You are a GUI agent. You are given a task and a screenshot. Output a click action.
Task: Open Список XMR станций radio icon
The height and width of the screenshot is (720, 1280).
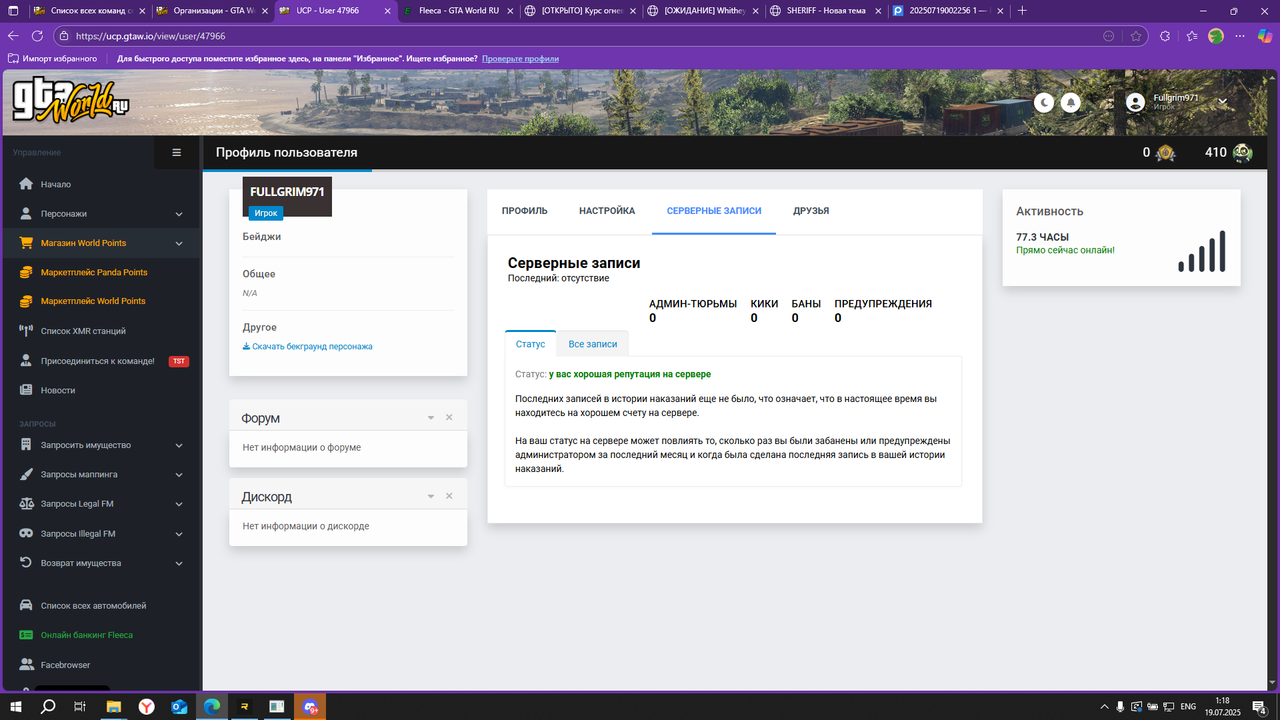coord(26,331)
